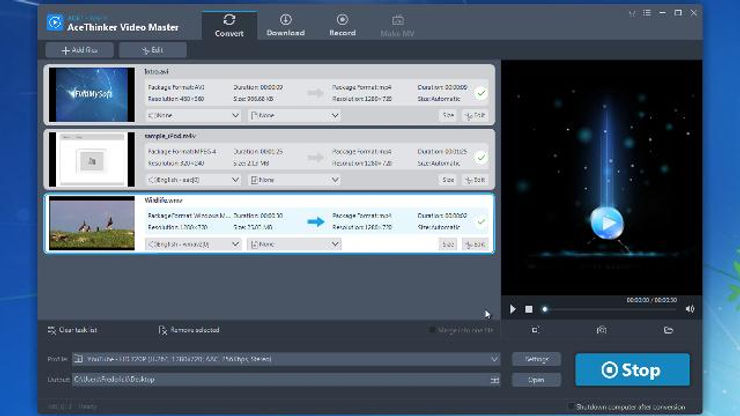Expand audio track dropdown for Intro.avi

(x=193, y=115)
